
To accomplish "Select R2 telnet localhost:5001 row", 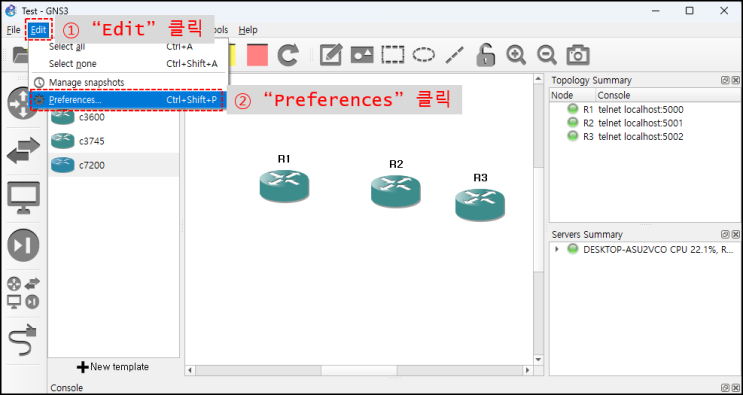I will [644, 123].
